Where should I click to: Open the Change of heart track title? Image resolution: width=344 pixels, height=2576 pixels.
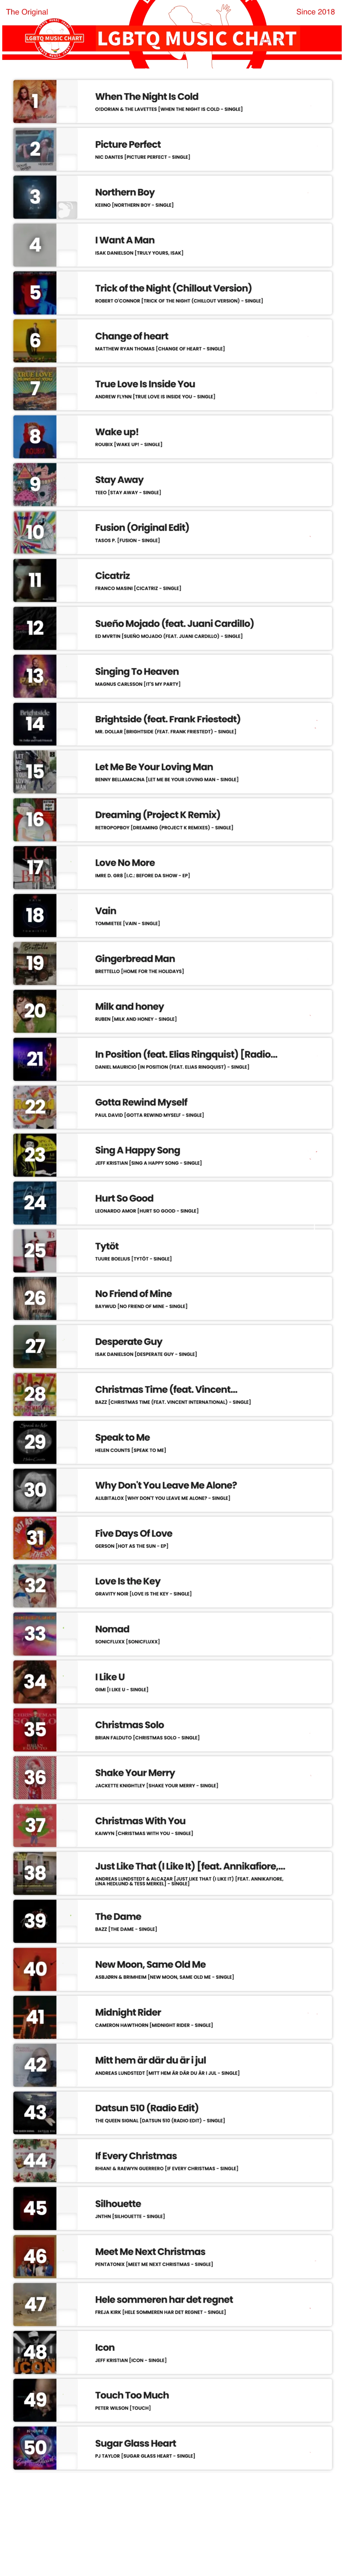click(x=132, y=336)
